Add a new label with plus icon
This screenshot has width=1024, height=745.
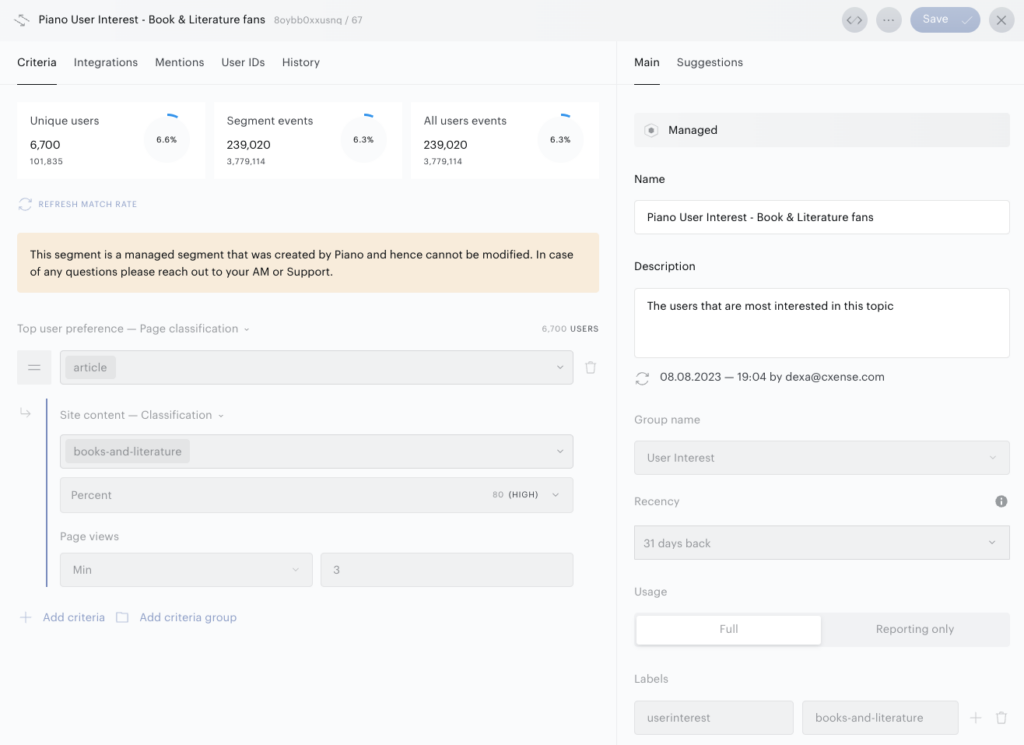tap(976, 718)
